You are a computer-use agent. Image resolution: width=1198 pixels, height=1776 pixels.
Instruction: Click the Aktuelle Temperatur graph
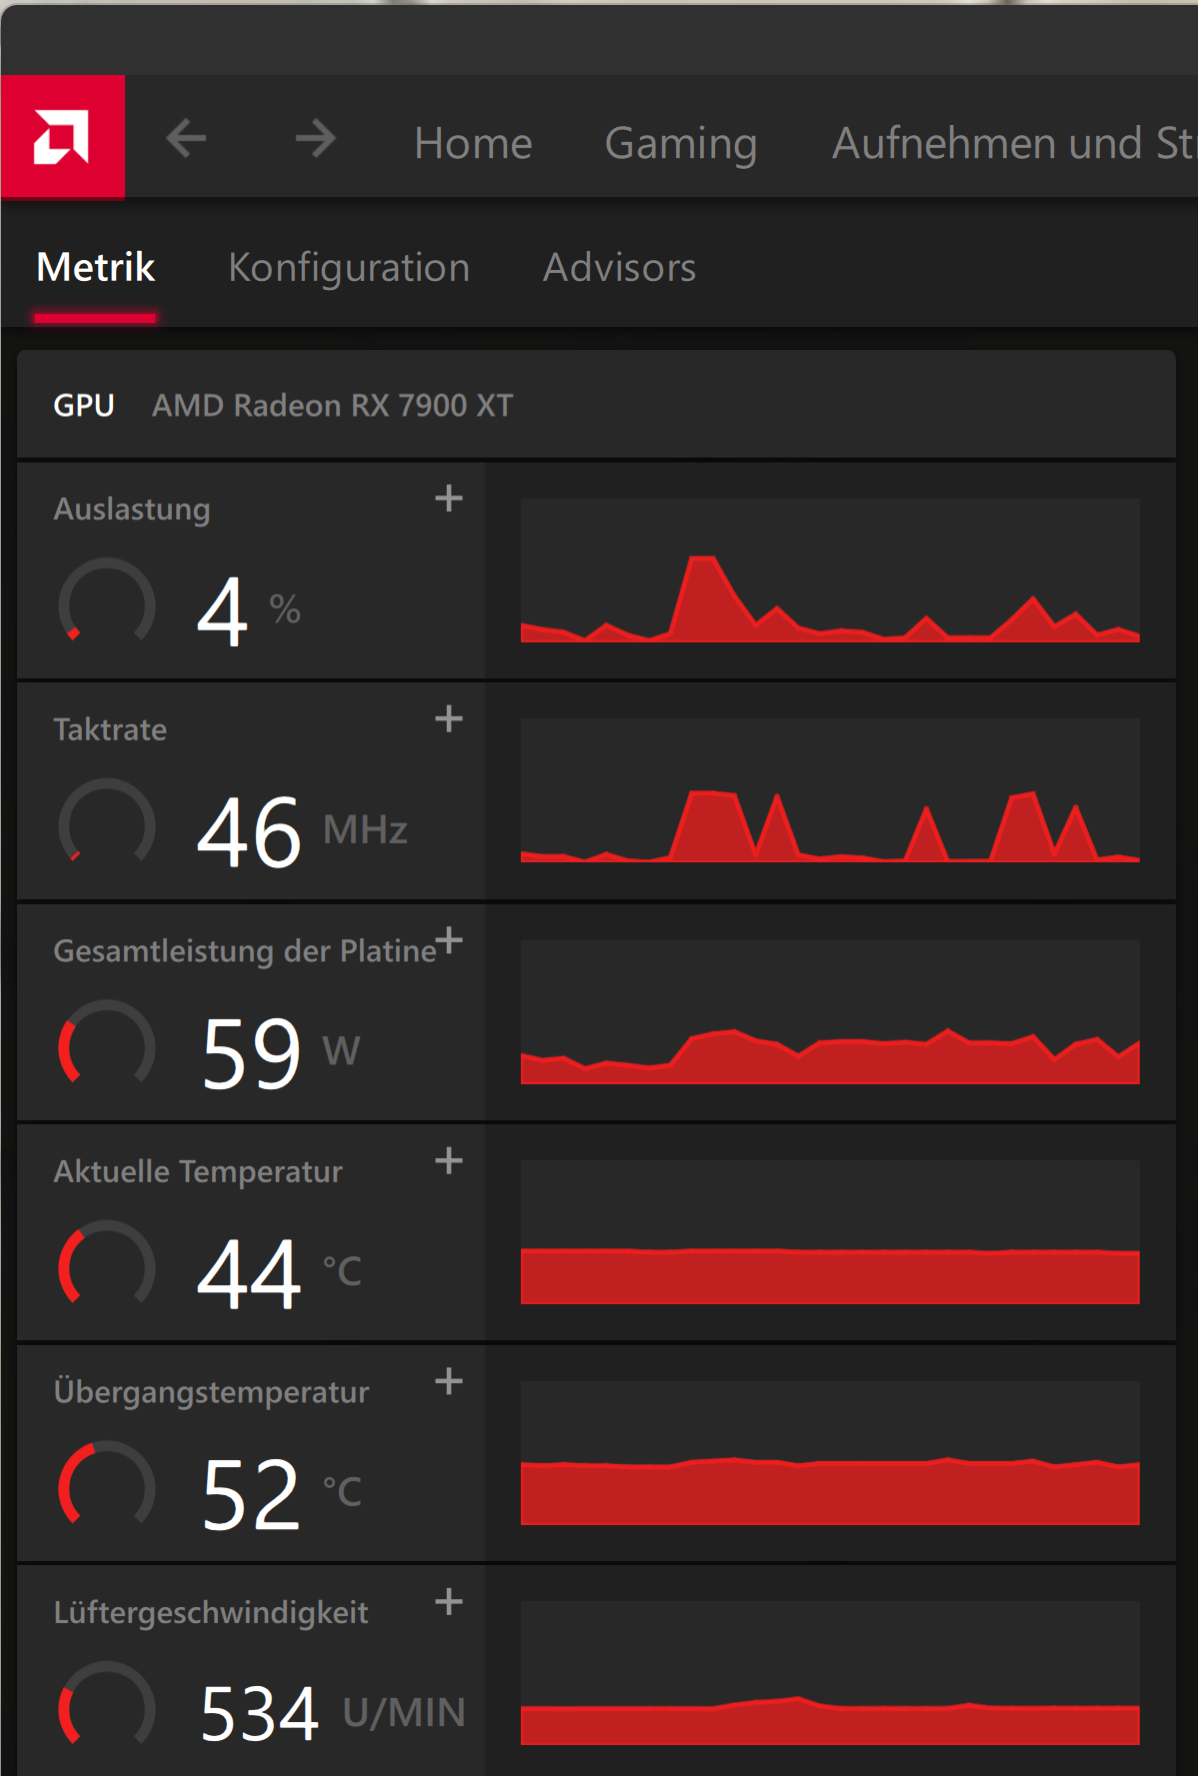tap(830, 1232)
